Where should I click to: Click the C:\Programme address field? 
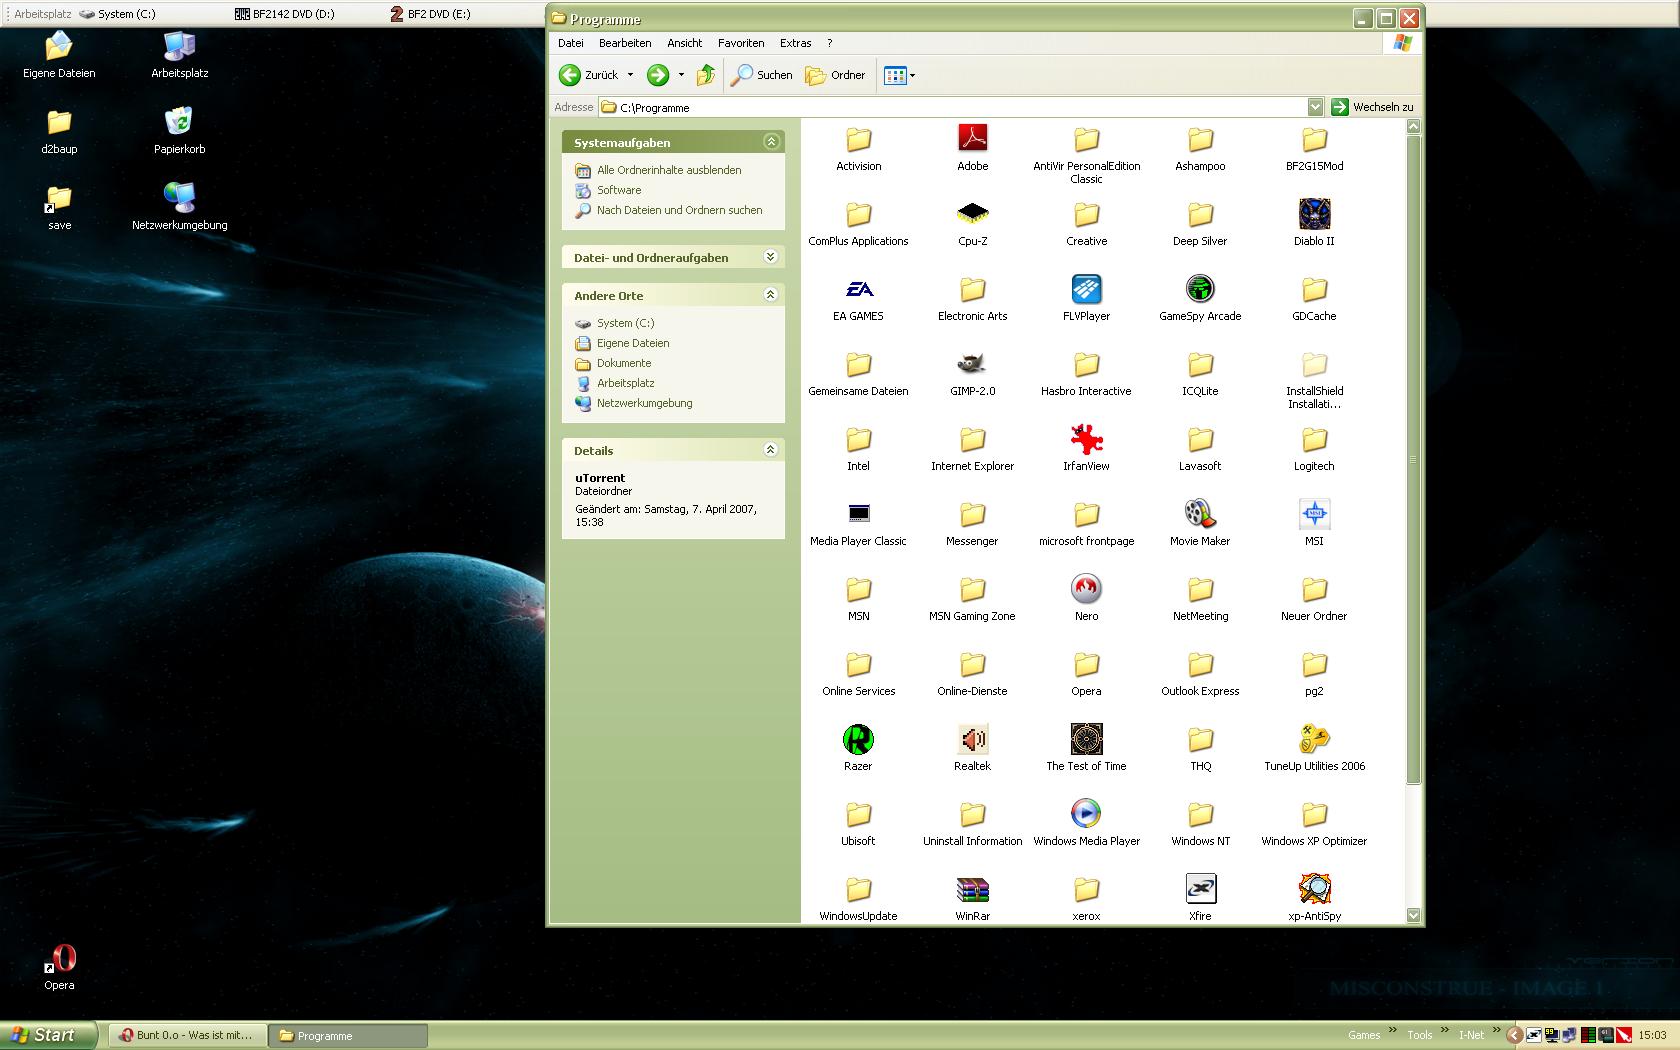(952, 107)
